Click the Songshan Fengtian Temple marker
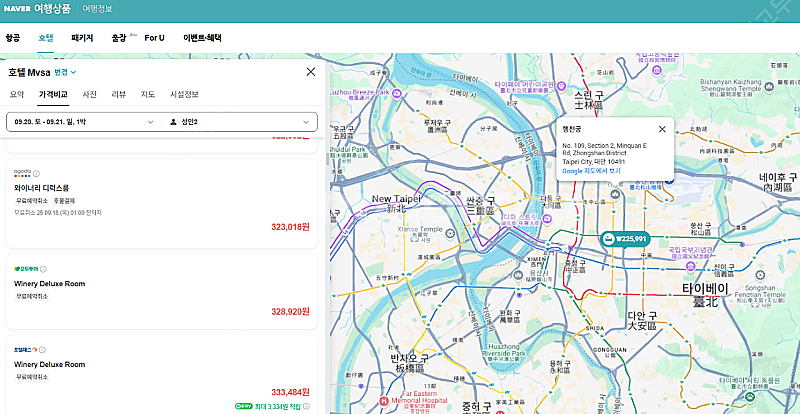 tap(760, 276)
